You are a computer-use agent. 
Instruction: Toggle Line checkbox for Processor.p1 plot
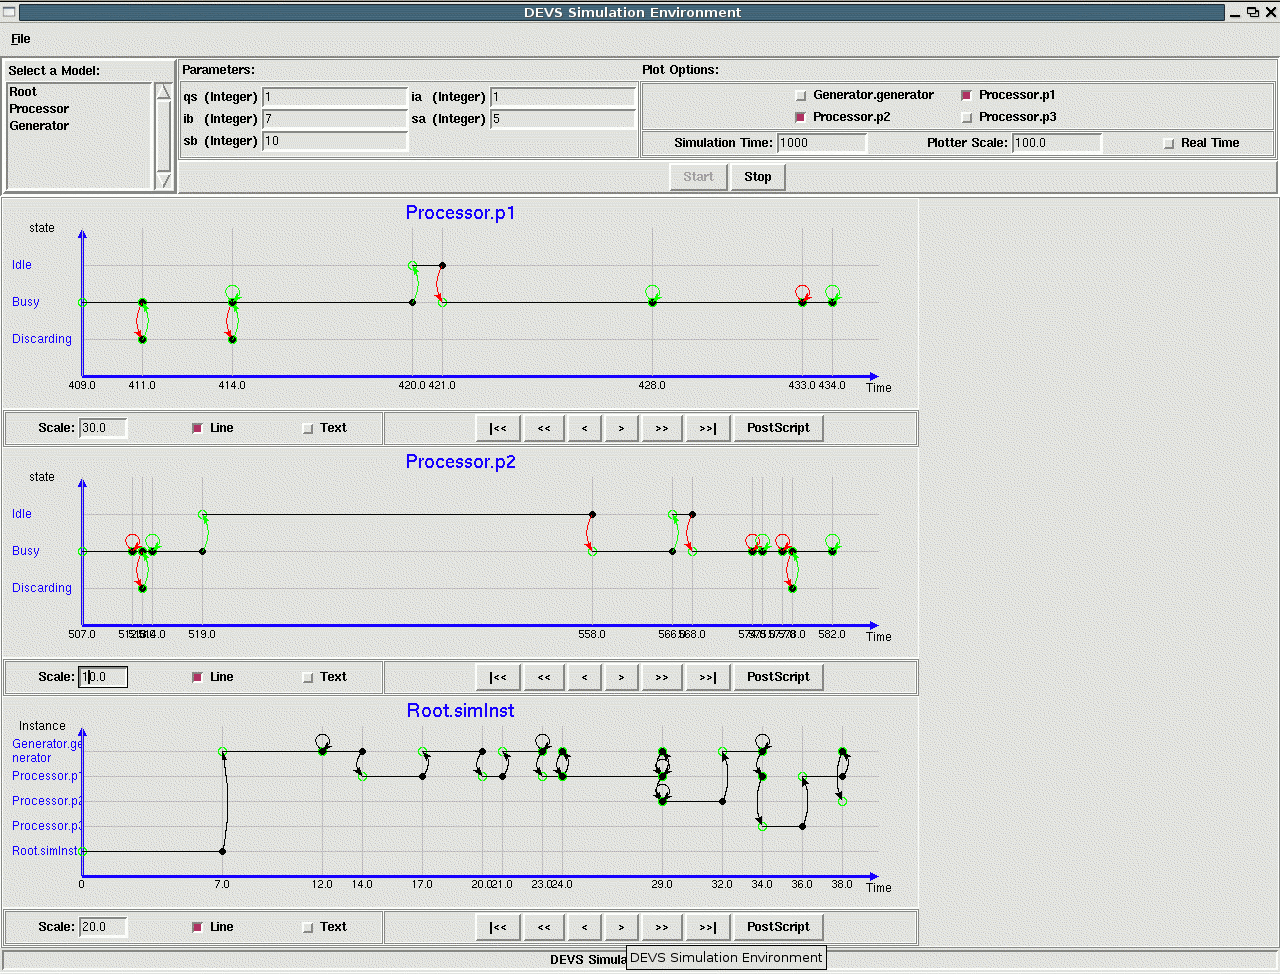197,428
